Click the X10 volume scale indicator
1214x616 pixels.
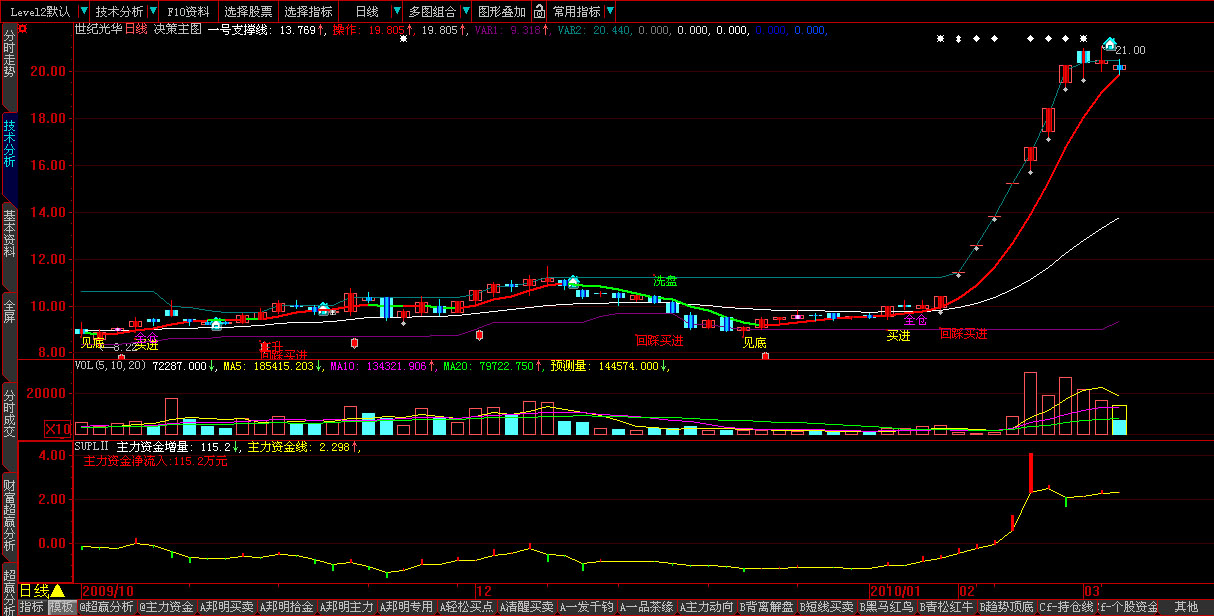click(58, 428)
